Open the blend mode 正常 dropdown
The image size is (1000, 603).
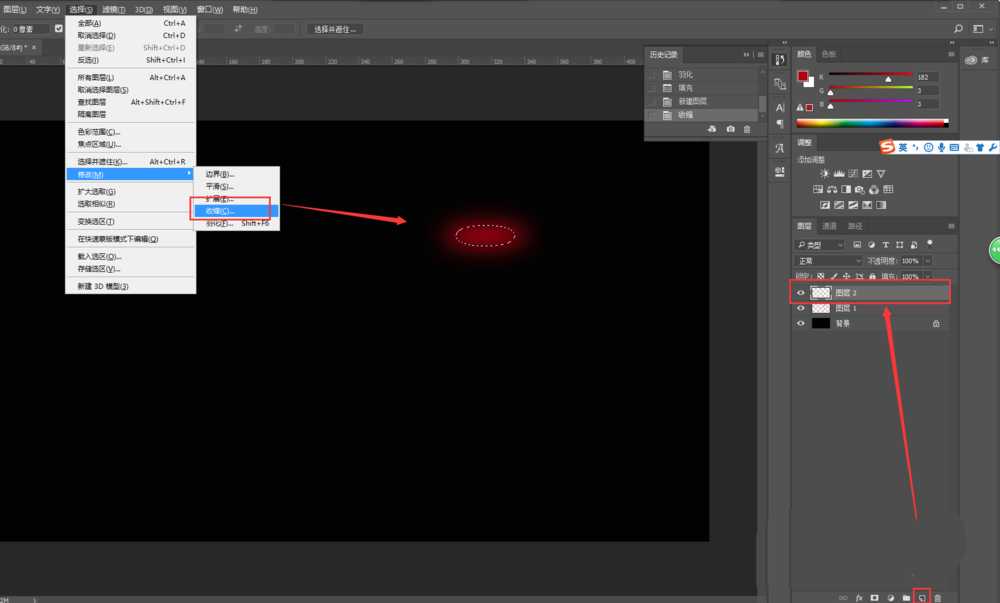pyautogui.click(x=828, y=260)
